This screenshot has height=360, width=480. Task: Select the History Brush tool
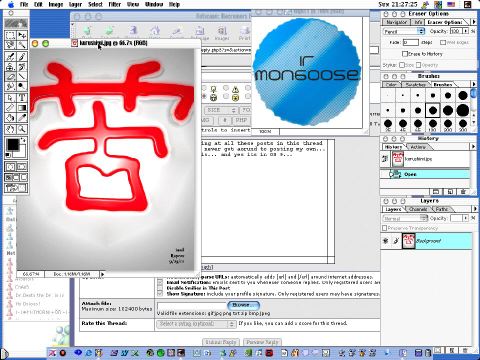point(22,67)
